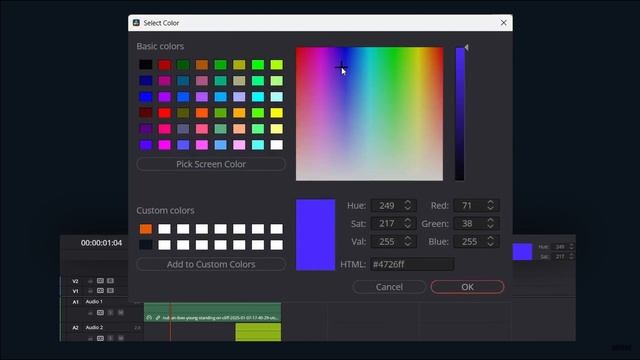
Task: Decrease the Blue value with down arrow
Action: [491, 244]
